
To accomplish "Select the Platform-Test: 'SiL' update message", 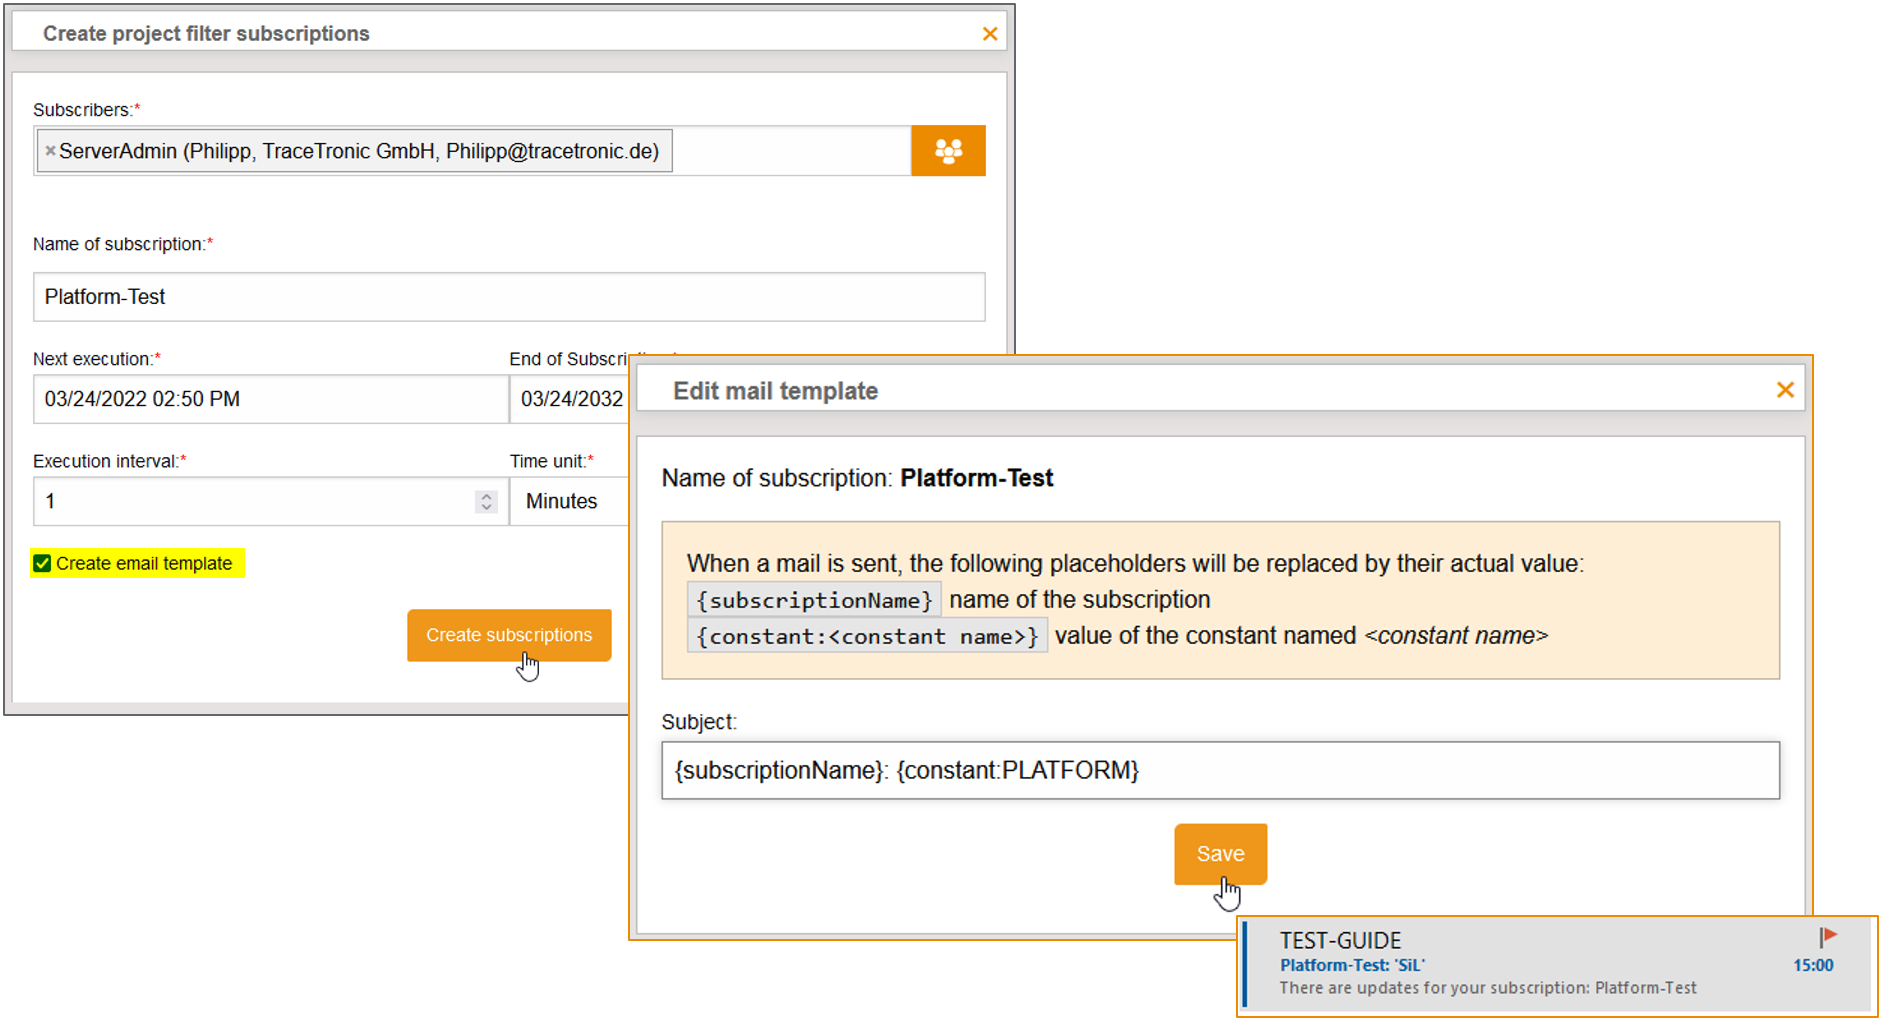I will (1352, 965).
